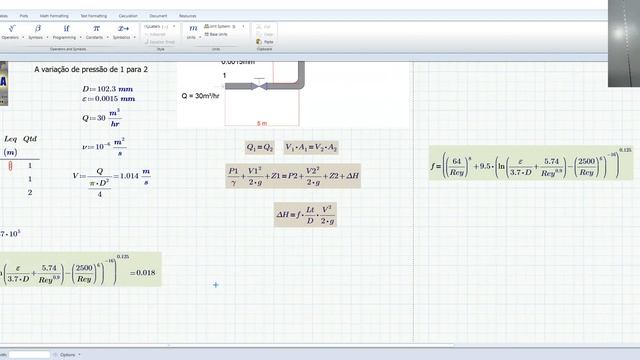Screen dimensions: 640x360
Task: Expand the Constants dropdown arrow
Action: (x=107, y=38)
